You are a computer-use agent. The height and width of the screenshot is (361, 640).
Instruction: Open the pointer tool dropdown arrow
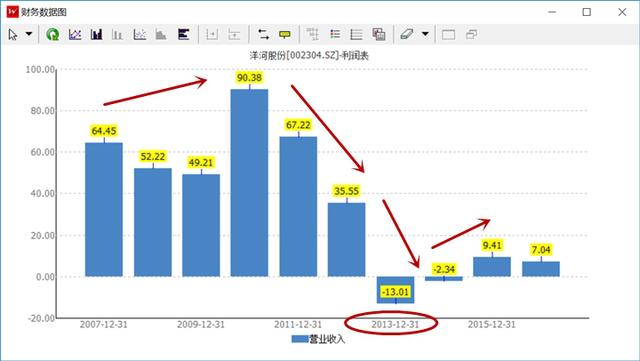29,34
